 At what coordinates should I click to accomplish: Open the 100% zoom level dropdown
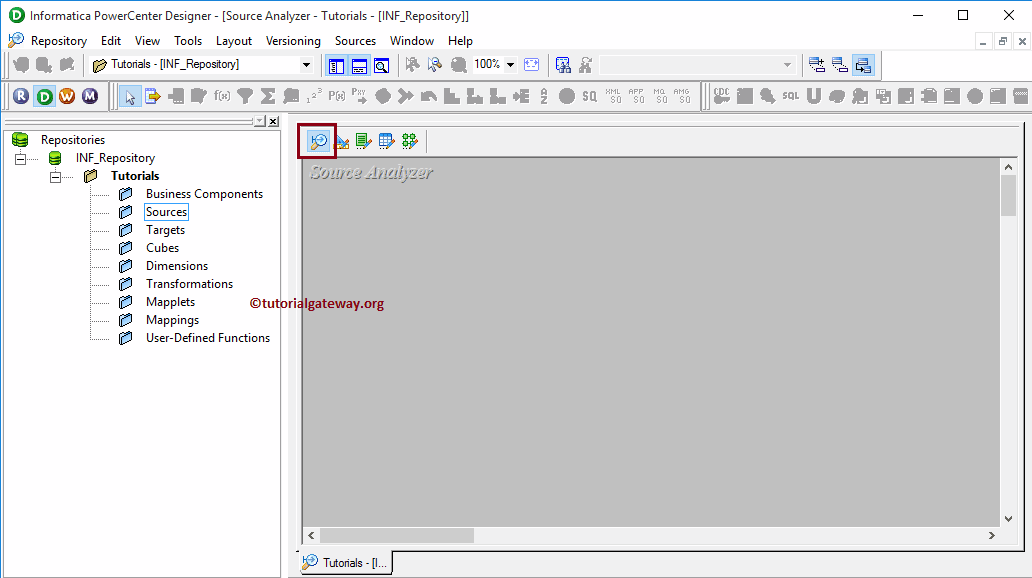click(x=510, y=65)
